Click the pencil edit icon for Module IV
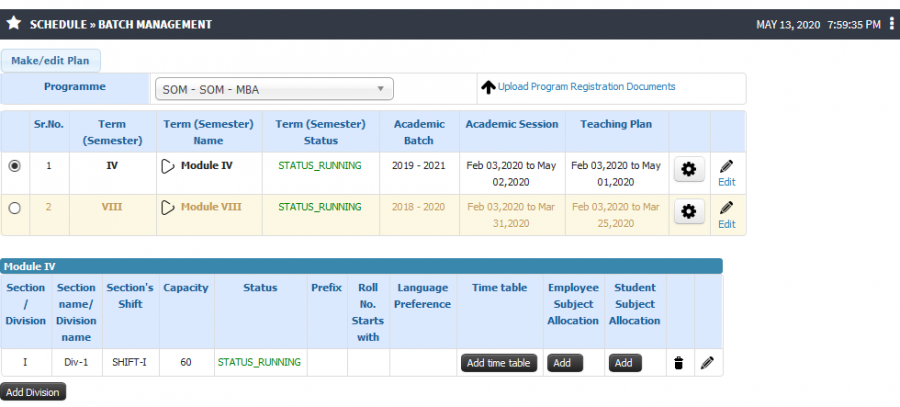Image resolution: width=900 pixels, height=407 pixels. coord(726,166)
